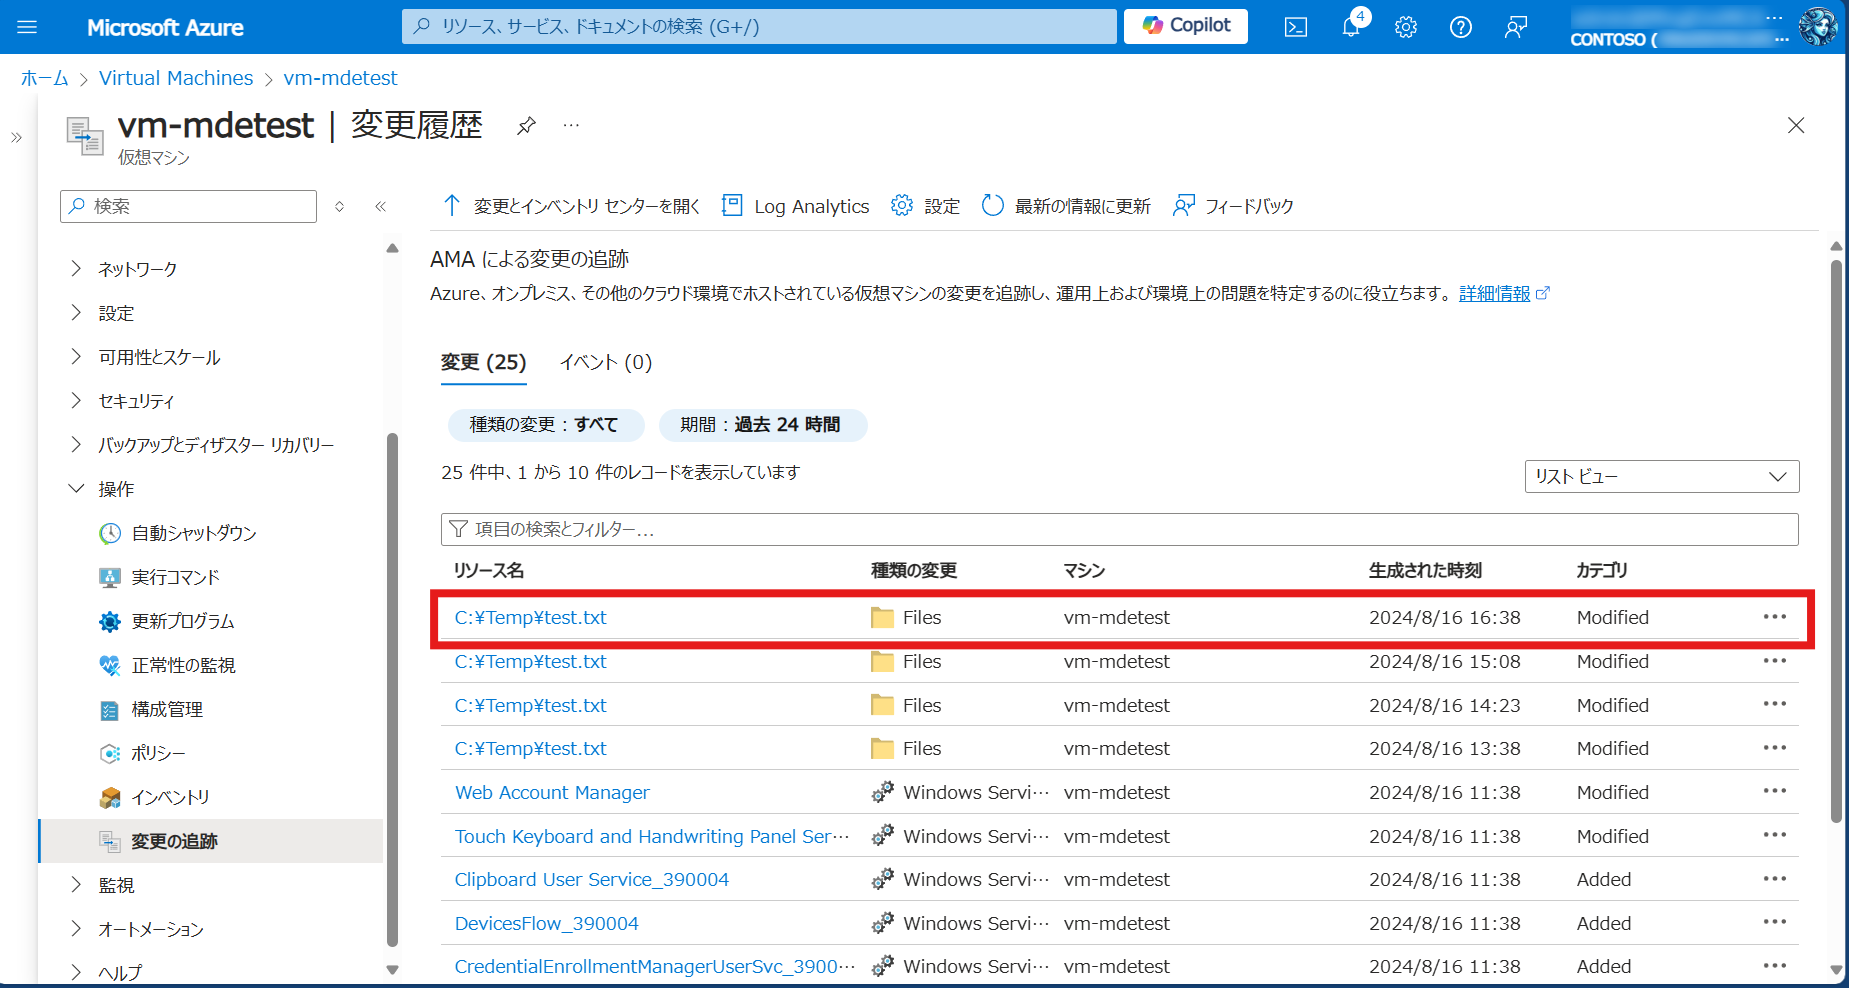This screenshot has height=988, width=1849.
Task: Open Azure Cloud Shell icon
Action: pos(1295,27)
